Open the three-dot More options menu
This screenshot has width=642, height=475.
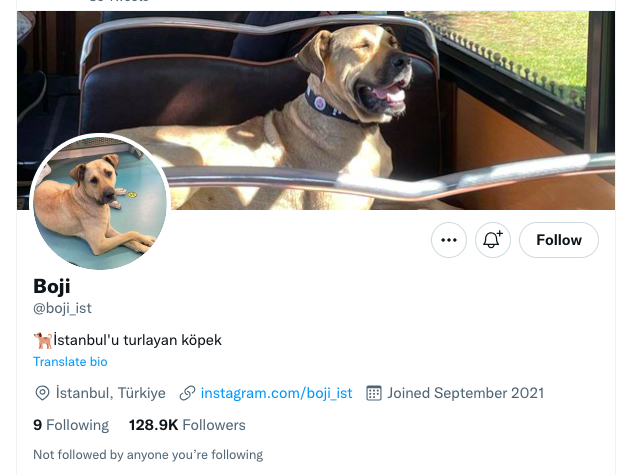tap(448, 240)
